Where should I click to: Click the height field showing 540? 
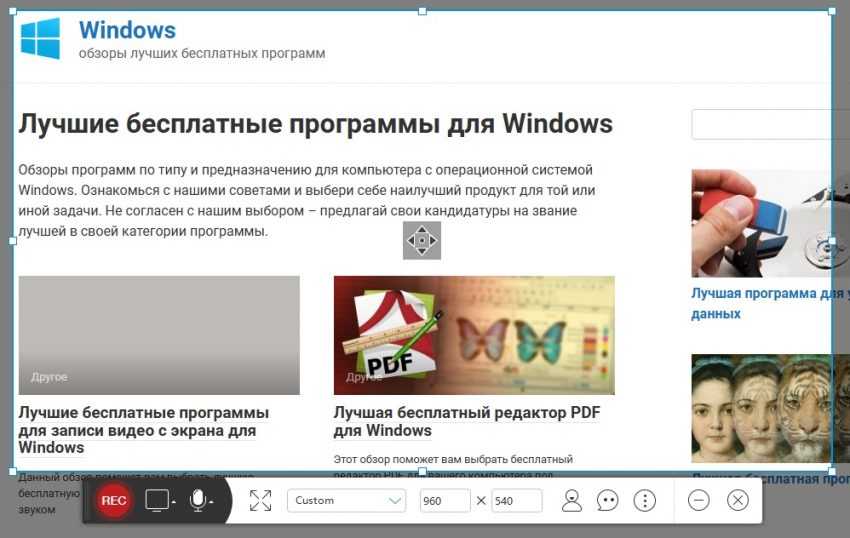pos(516,501)
